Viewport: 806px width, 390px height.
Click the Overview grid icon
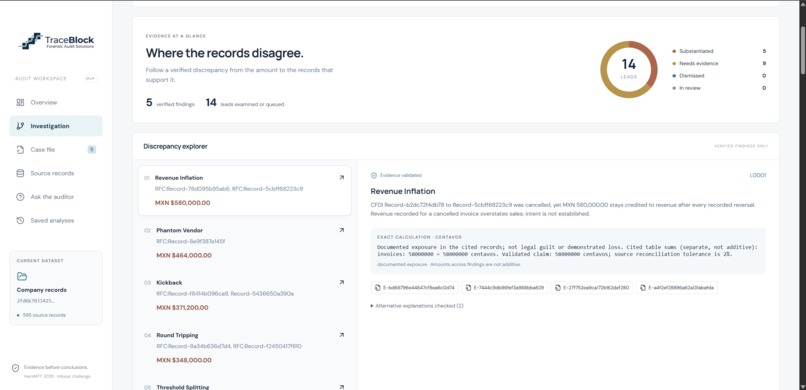21,102
